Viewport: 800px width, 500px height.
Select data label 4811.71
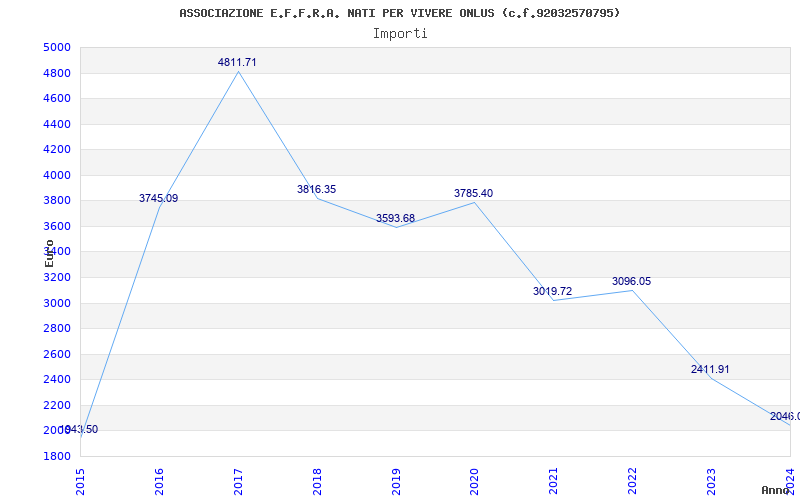pyautogui.click(x=237, y=62)
